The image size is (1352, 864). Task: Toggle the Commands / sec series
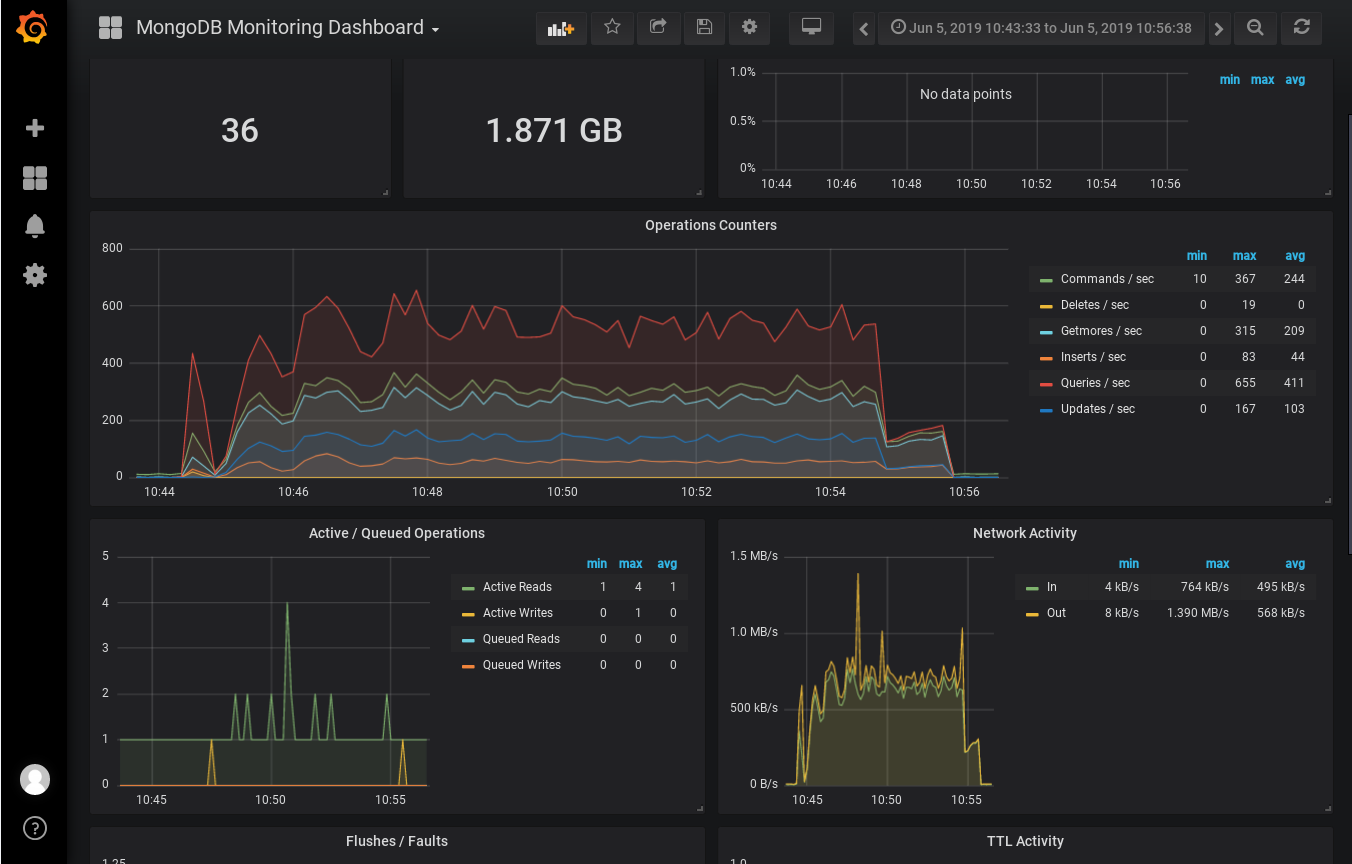point(1107,279)
